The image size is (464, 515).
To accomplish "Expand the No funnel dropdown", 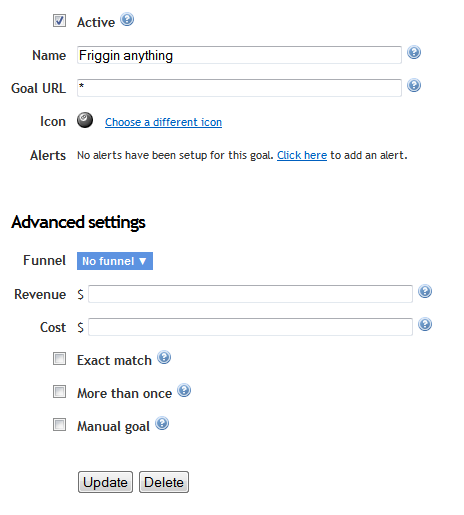I will [x=115, y=261].
